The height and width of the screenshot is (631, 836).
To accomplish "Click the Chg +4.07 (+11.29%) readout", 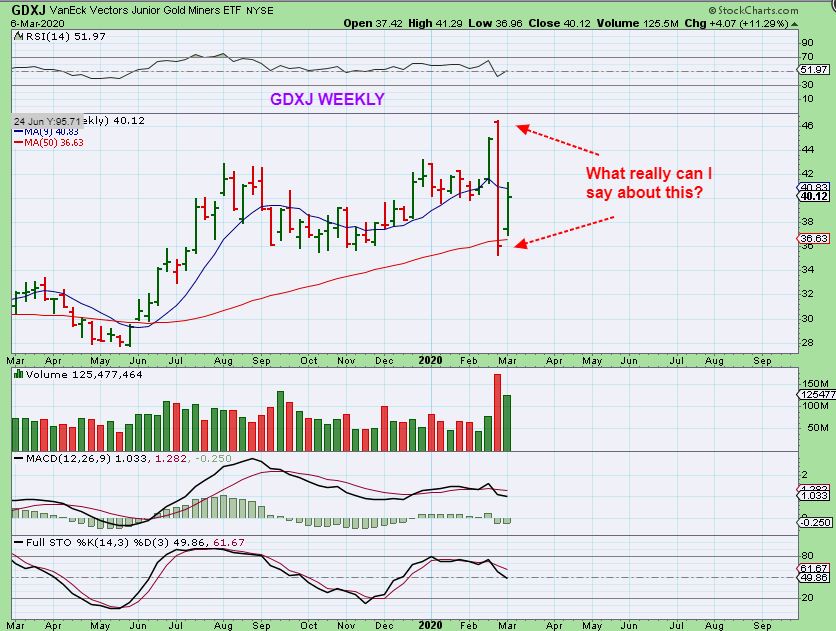I will coord(736,23).
